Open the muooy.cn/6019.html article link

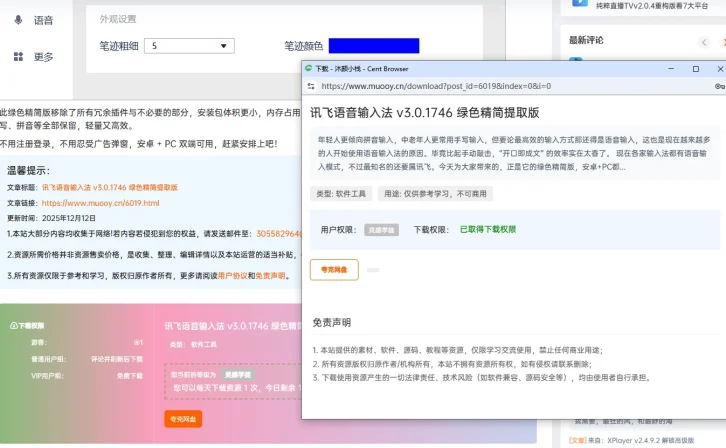point(100,203)
